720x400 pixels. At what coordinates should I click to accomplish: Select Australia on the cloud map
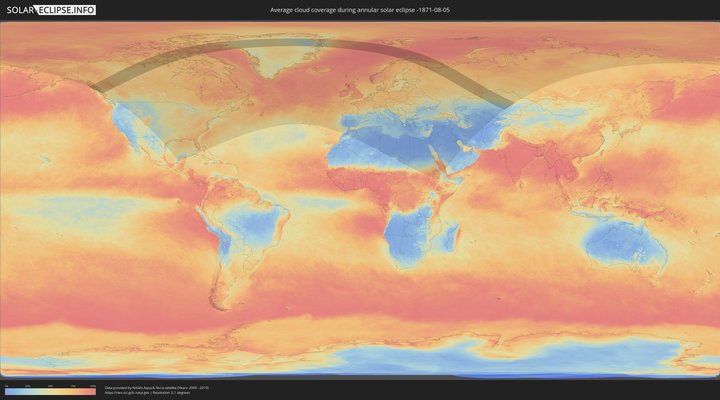[x=625, y=244]
